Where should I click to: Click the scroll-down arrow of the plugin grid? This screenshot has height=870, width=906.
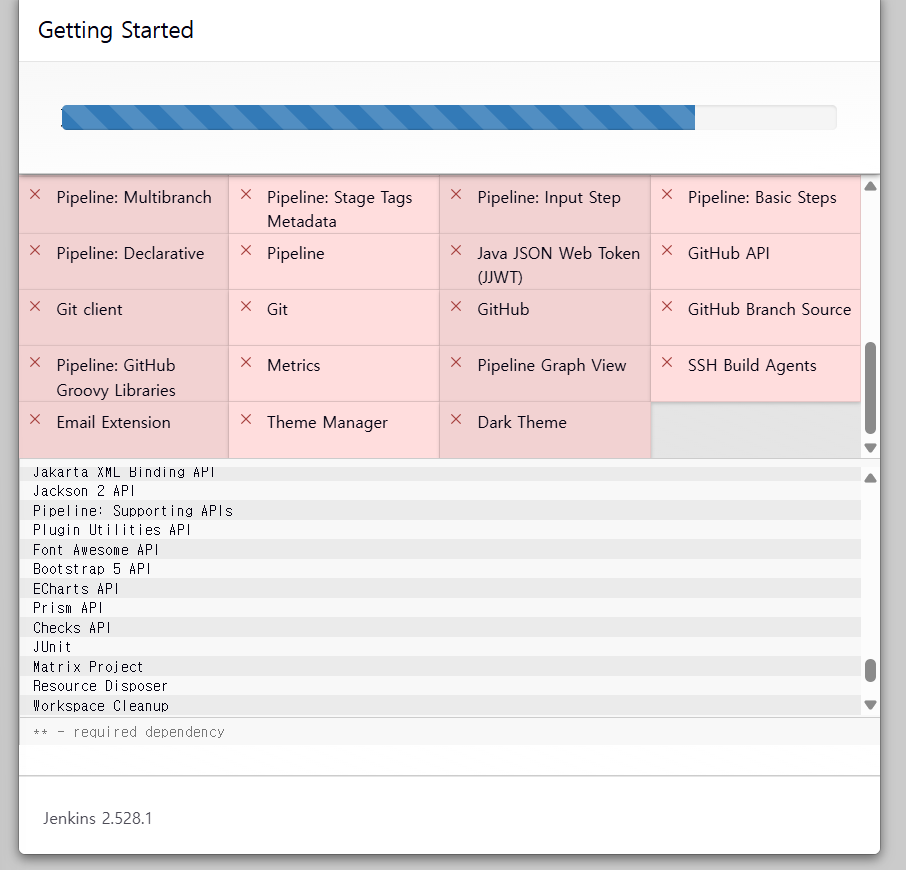tap(870, 448)
